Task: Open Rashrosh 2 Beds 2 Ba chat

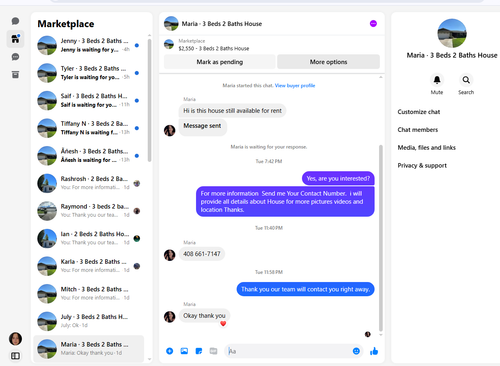Action: [x=89, y=183]
